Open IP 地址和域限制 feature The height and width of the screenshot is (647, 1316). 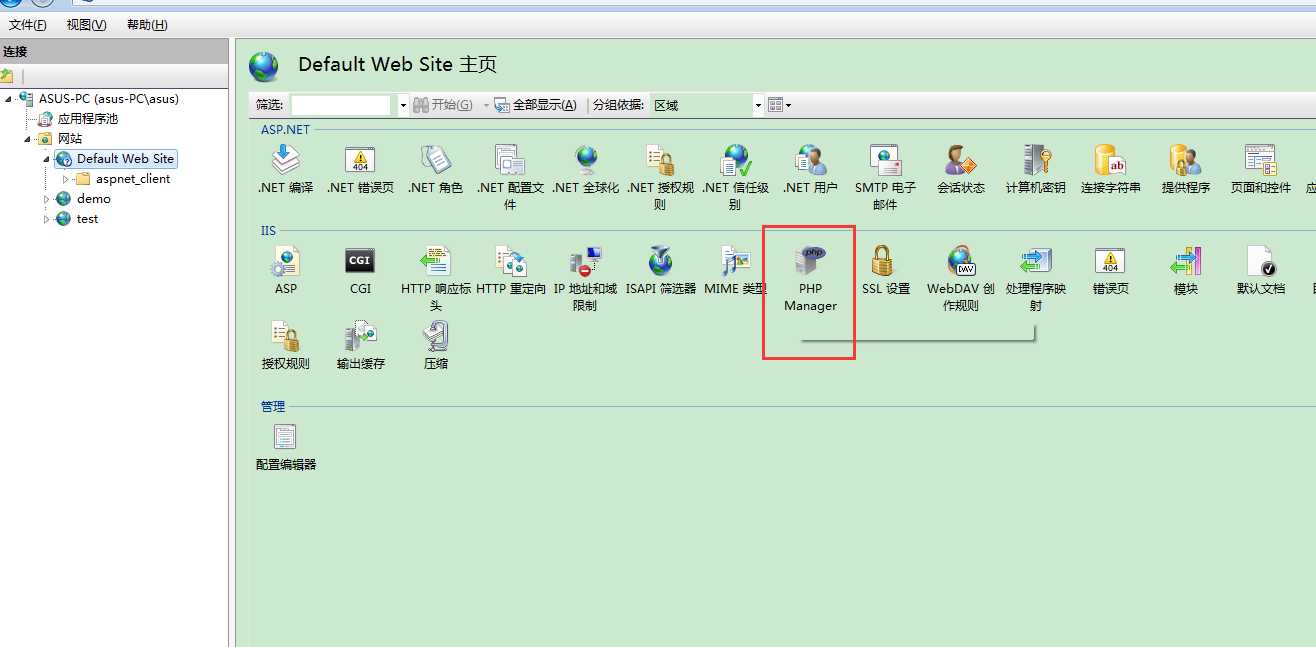pos(585,278)
